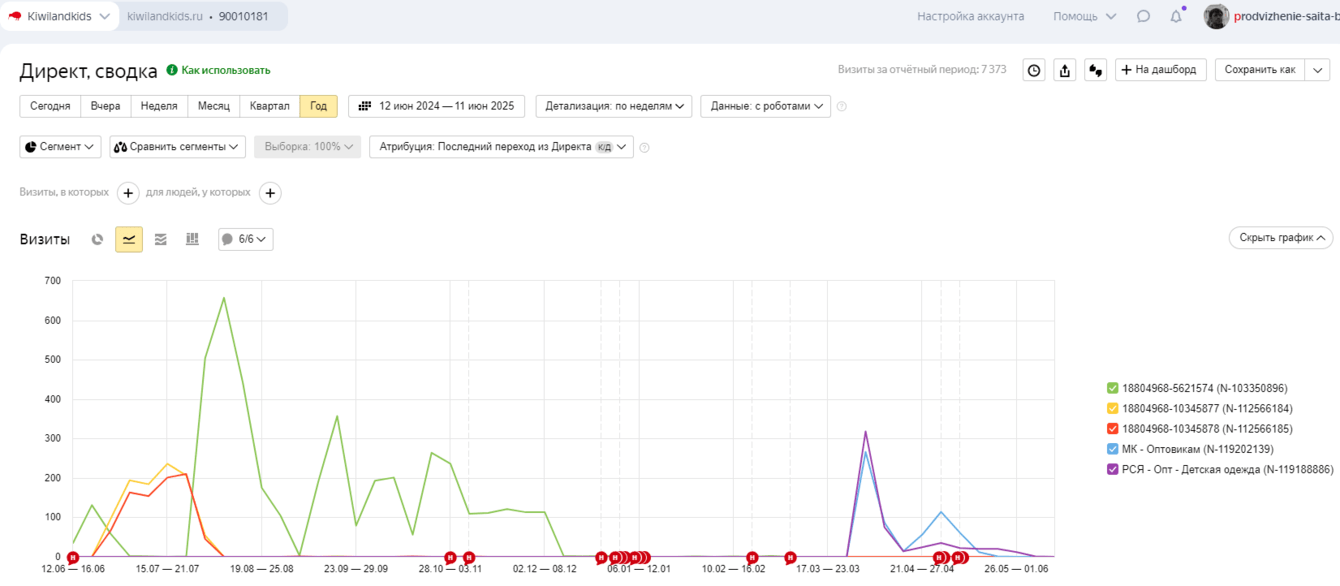Click calendar icon in date range picker

pos(365,106)
